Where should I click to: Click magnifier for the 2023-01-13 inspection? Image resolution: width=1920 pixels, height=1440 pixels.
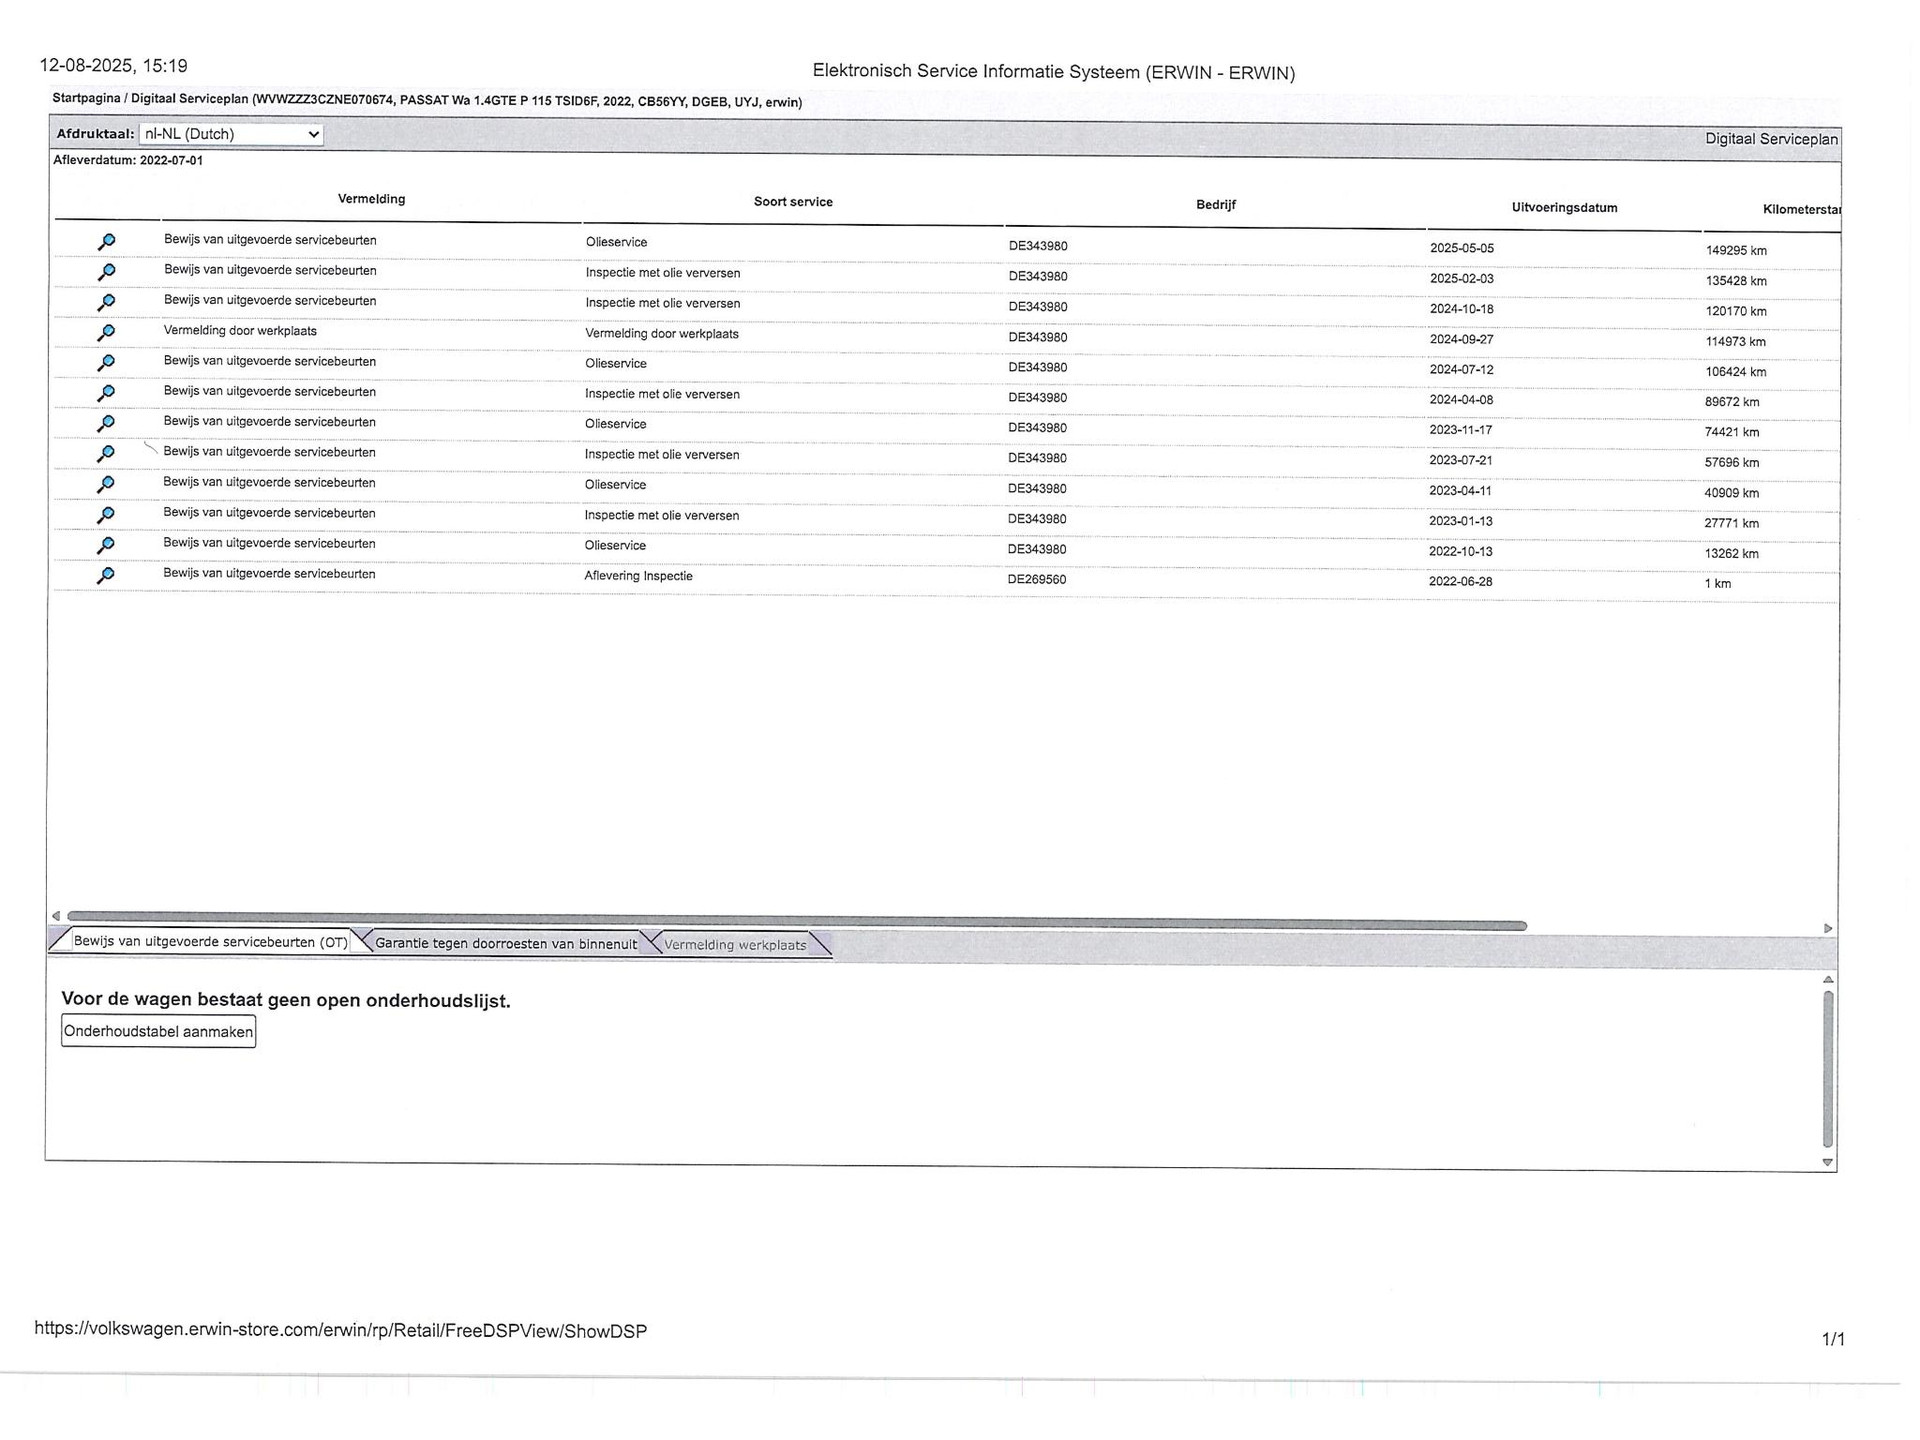tap(106, 515)
